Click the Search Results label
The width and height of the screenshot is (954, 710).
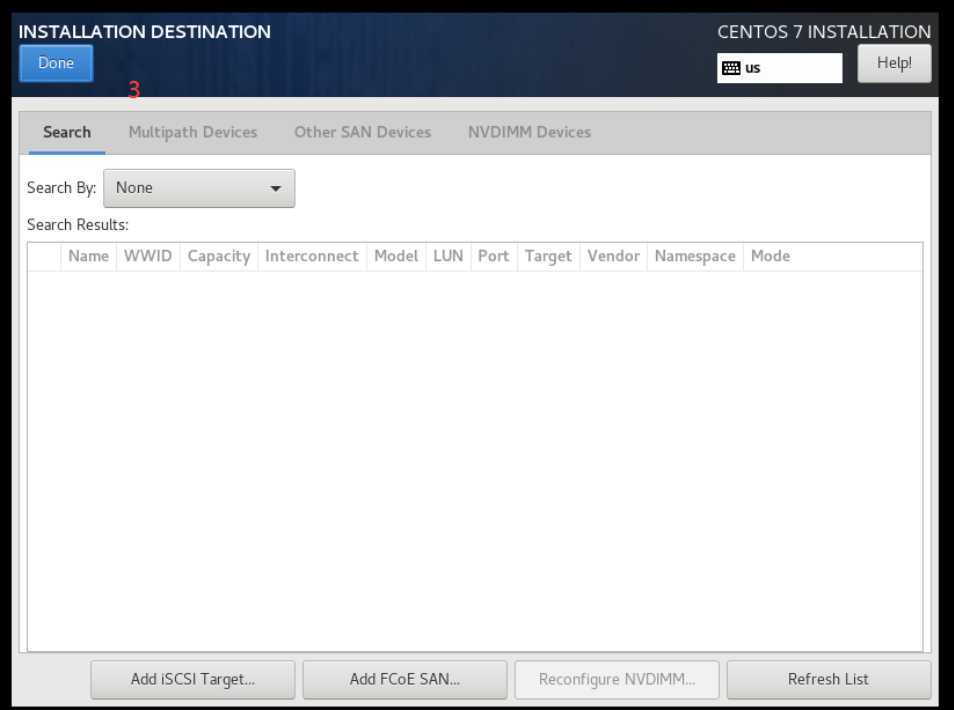(78, 225)
